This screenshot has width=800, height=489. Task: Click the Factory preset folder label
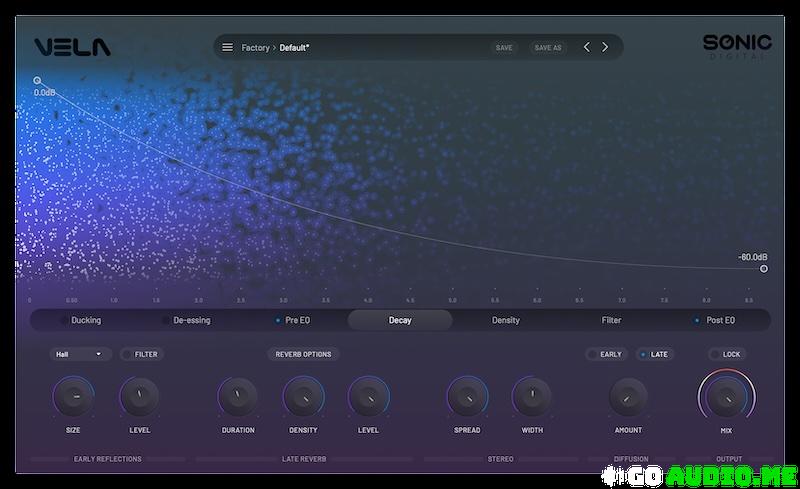click(255, 47)
